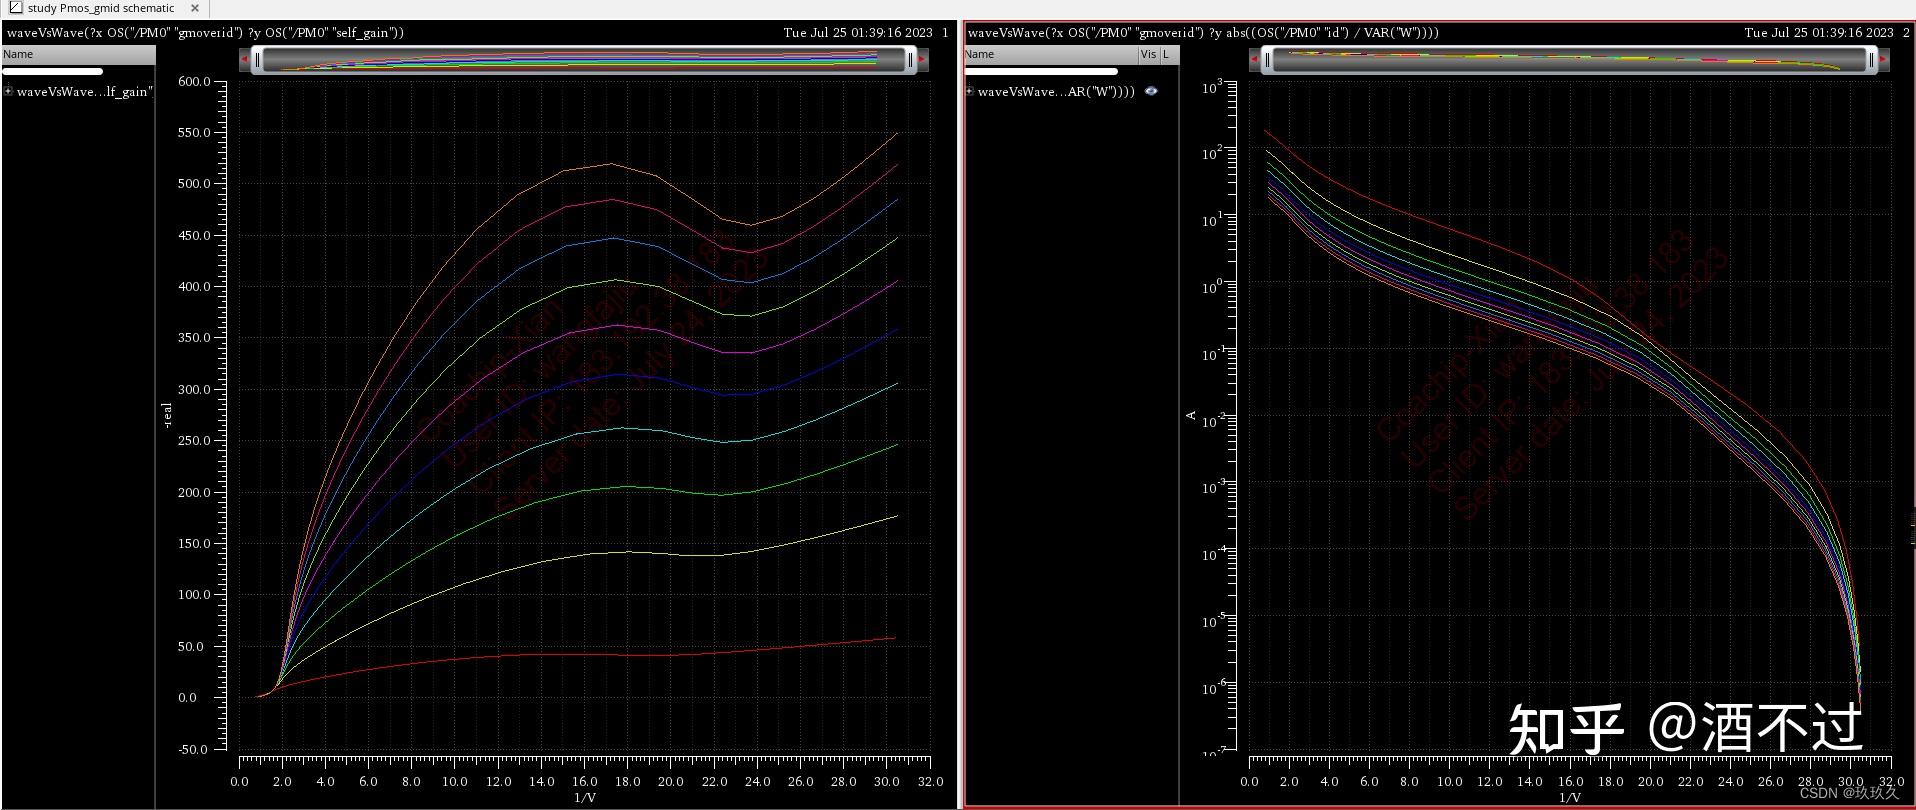This screenshot has width=1916, height=810.
Task: Click the schematic icon on the study tab
Action: coord(15,8)
